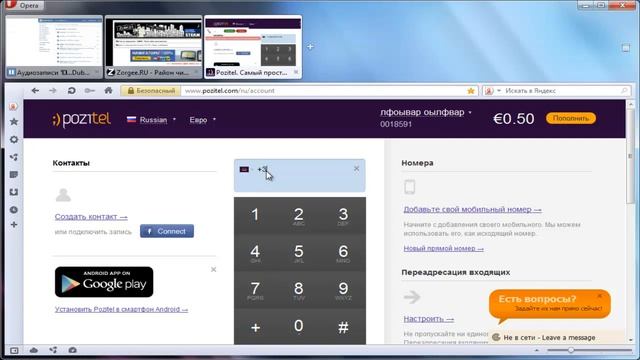Tap the hash key on keypad
640x360 pixels.
coord(343,327)
